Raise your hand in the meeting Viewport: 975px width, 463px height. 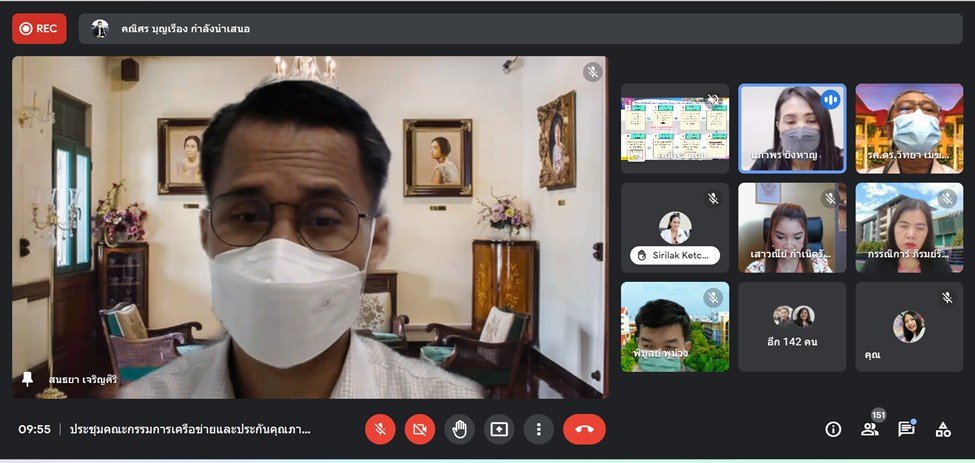click(x=459, y=429)
